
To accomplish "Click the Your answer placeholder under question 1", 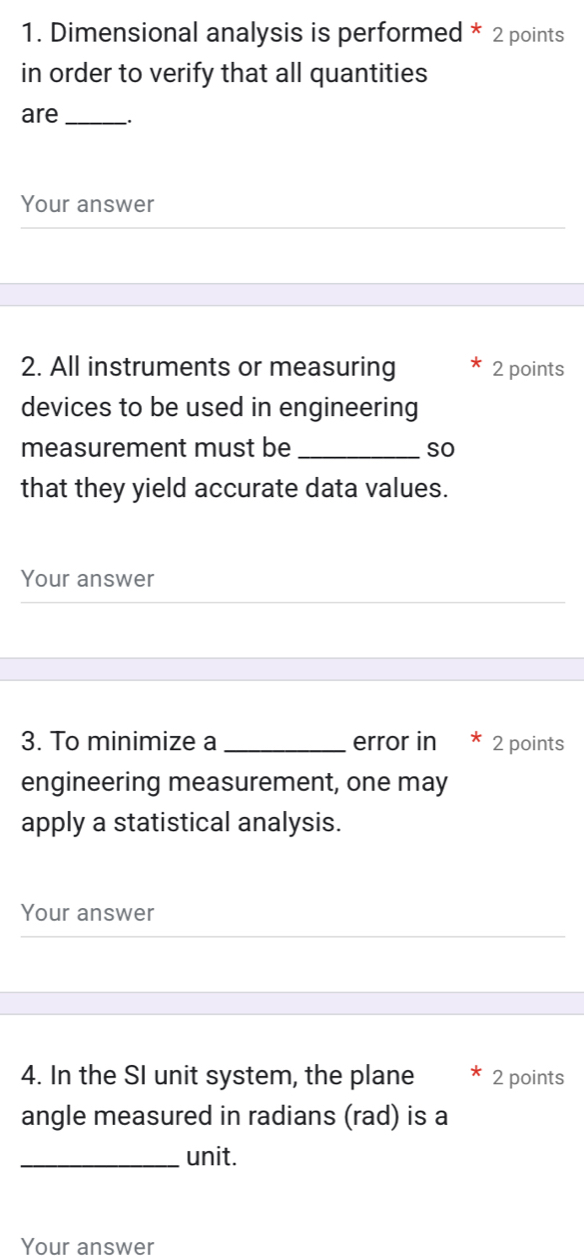I will 86,204.
